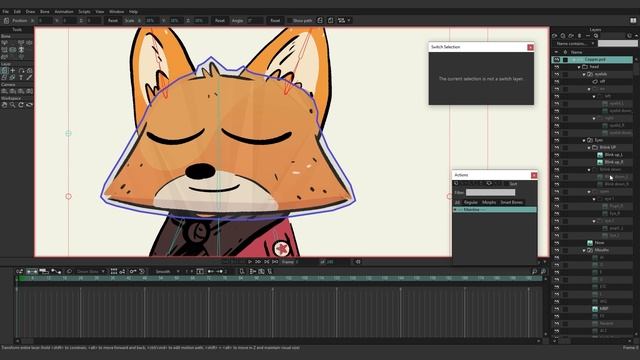Collapse the Mouths switch layer
This screenshot has width=640, height=360.
point(584,250)
